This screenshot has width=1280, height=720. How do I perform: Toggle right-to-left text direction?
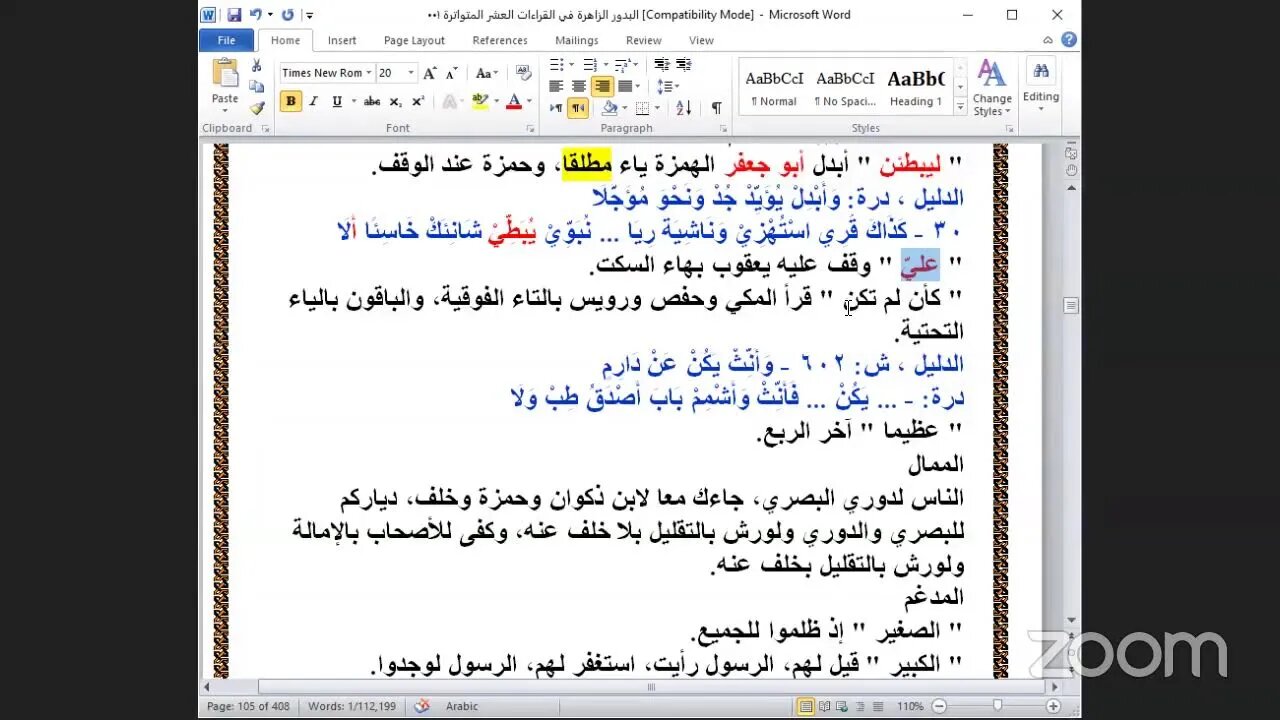578,108
